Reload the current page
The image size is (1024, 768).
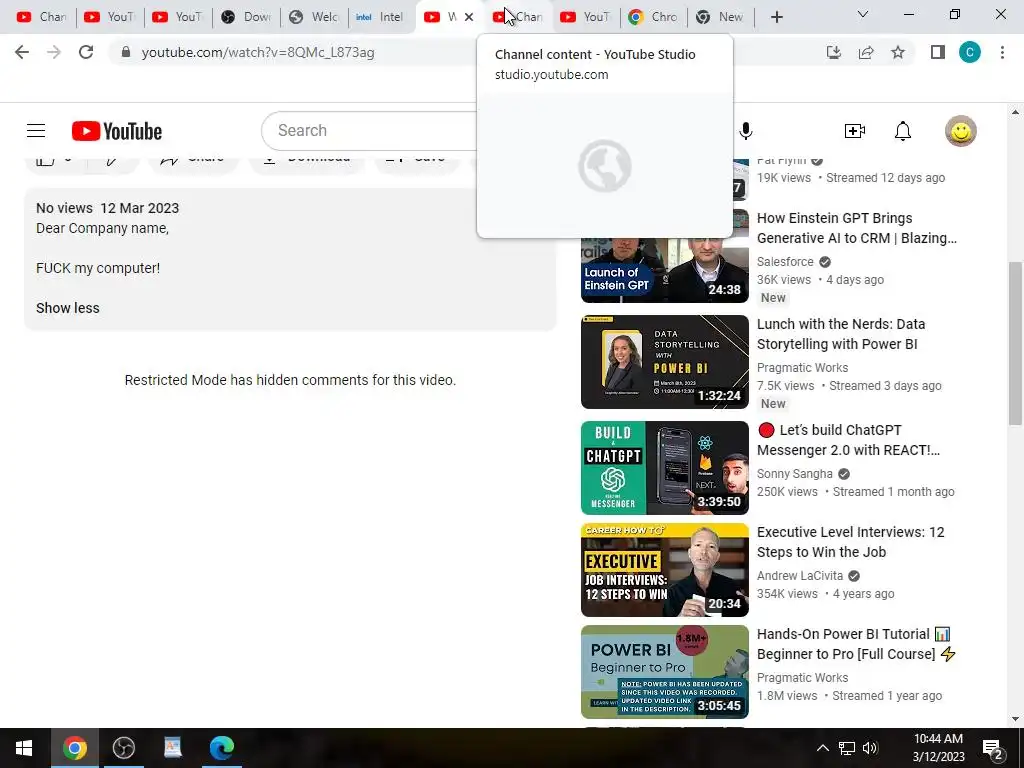click(x=86, y=52)
